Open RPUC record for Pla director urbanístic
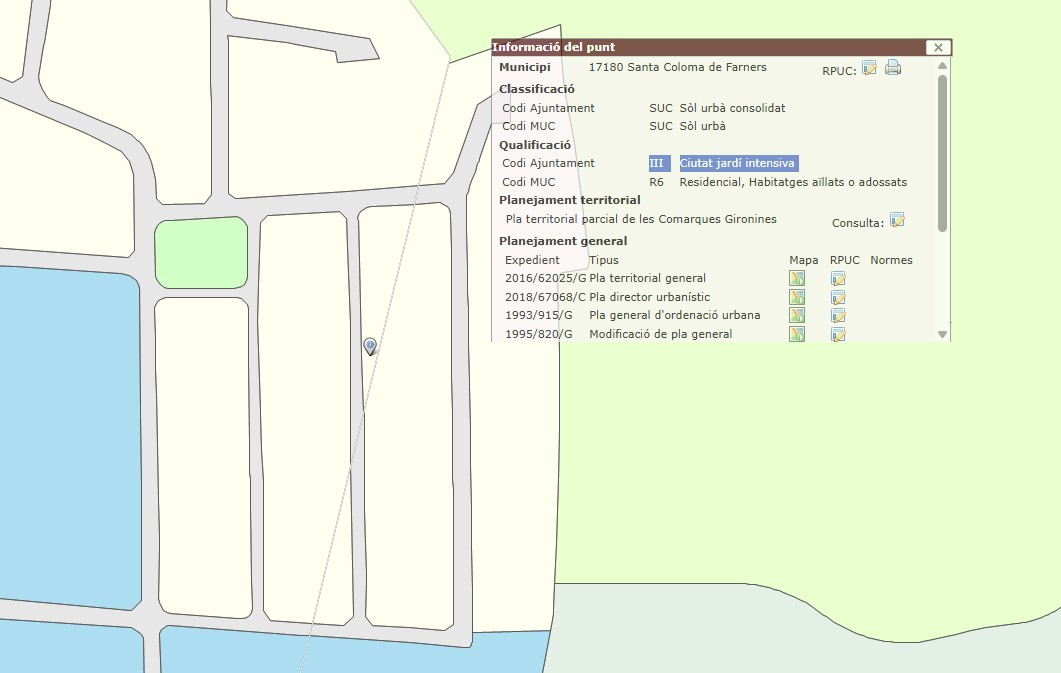 pyautogui.click(x=838, y=297)
